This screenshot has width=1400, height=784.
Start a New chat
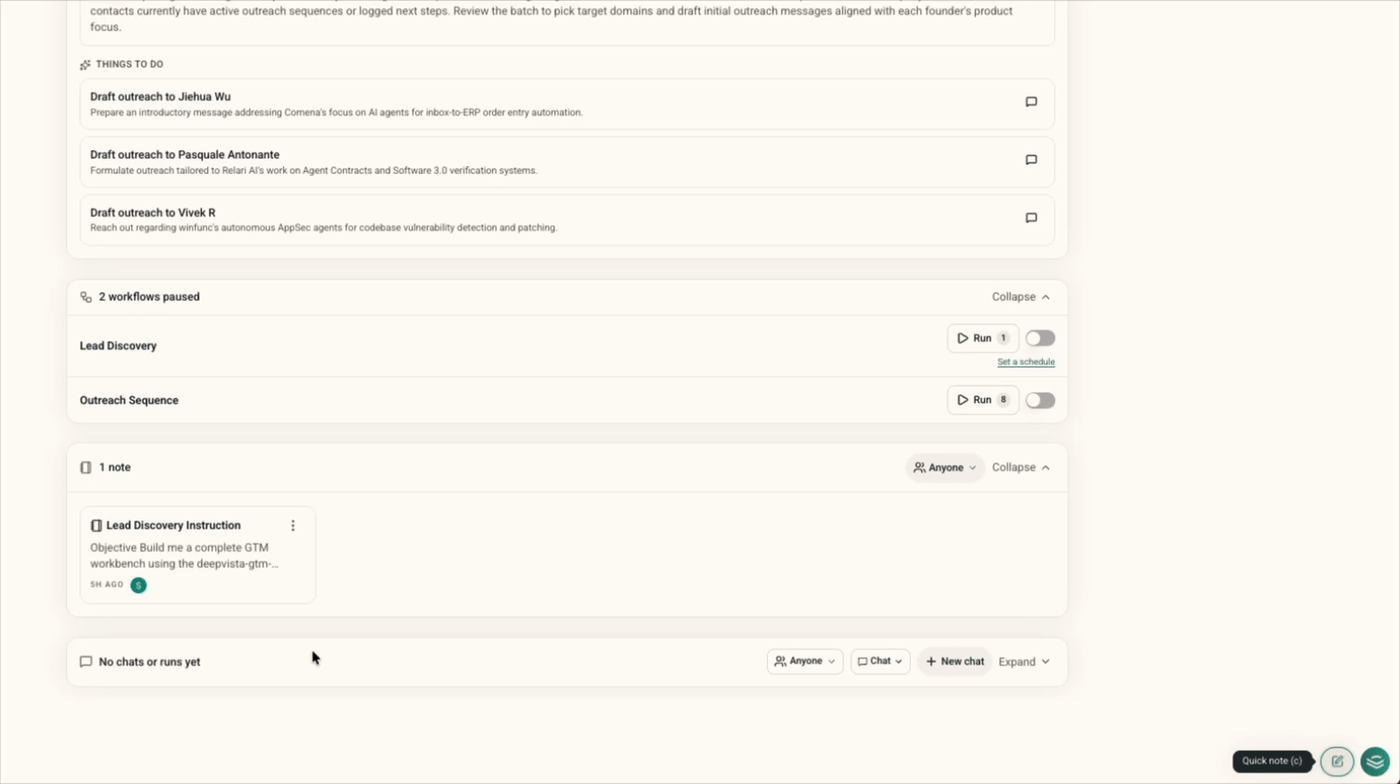pos(955,661)
